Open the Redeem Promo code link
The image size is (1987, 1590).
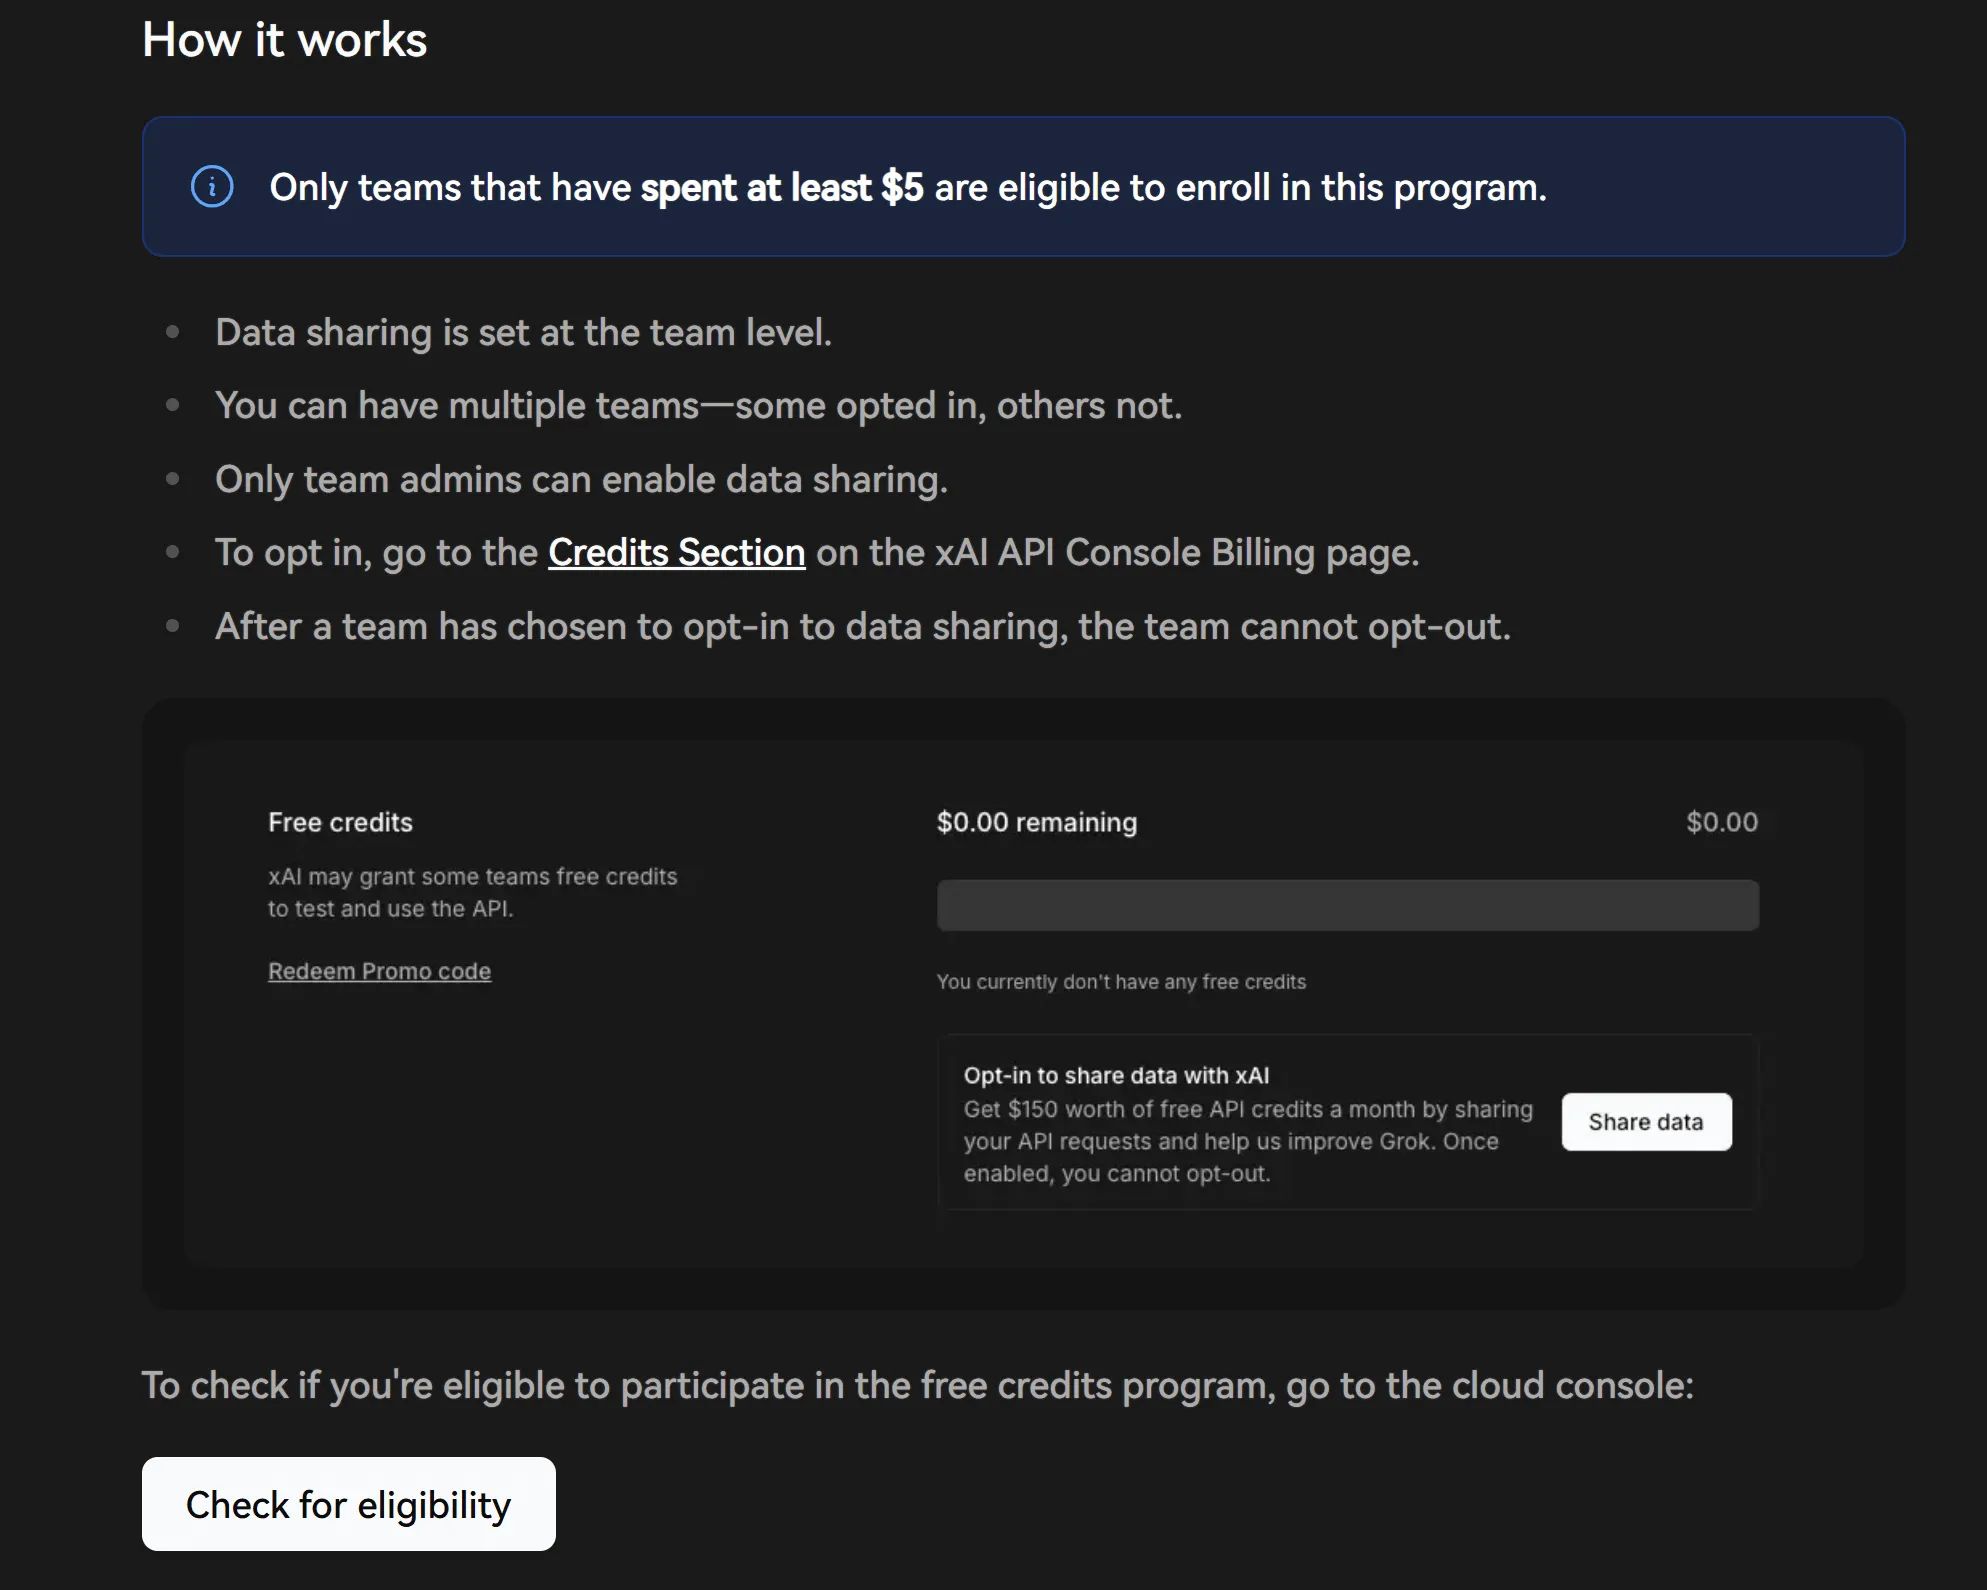(379, 971)
